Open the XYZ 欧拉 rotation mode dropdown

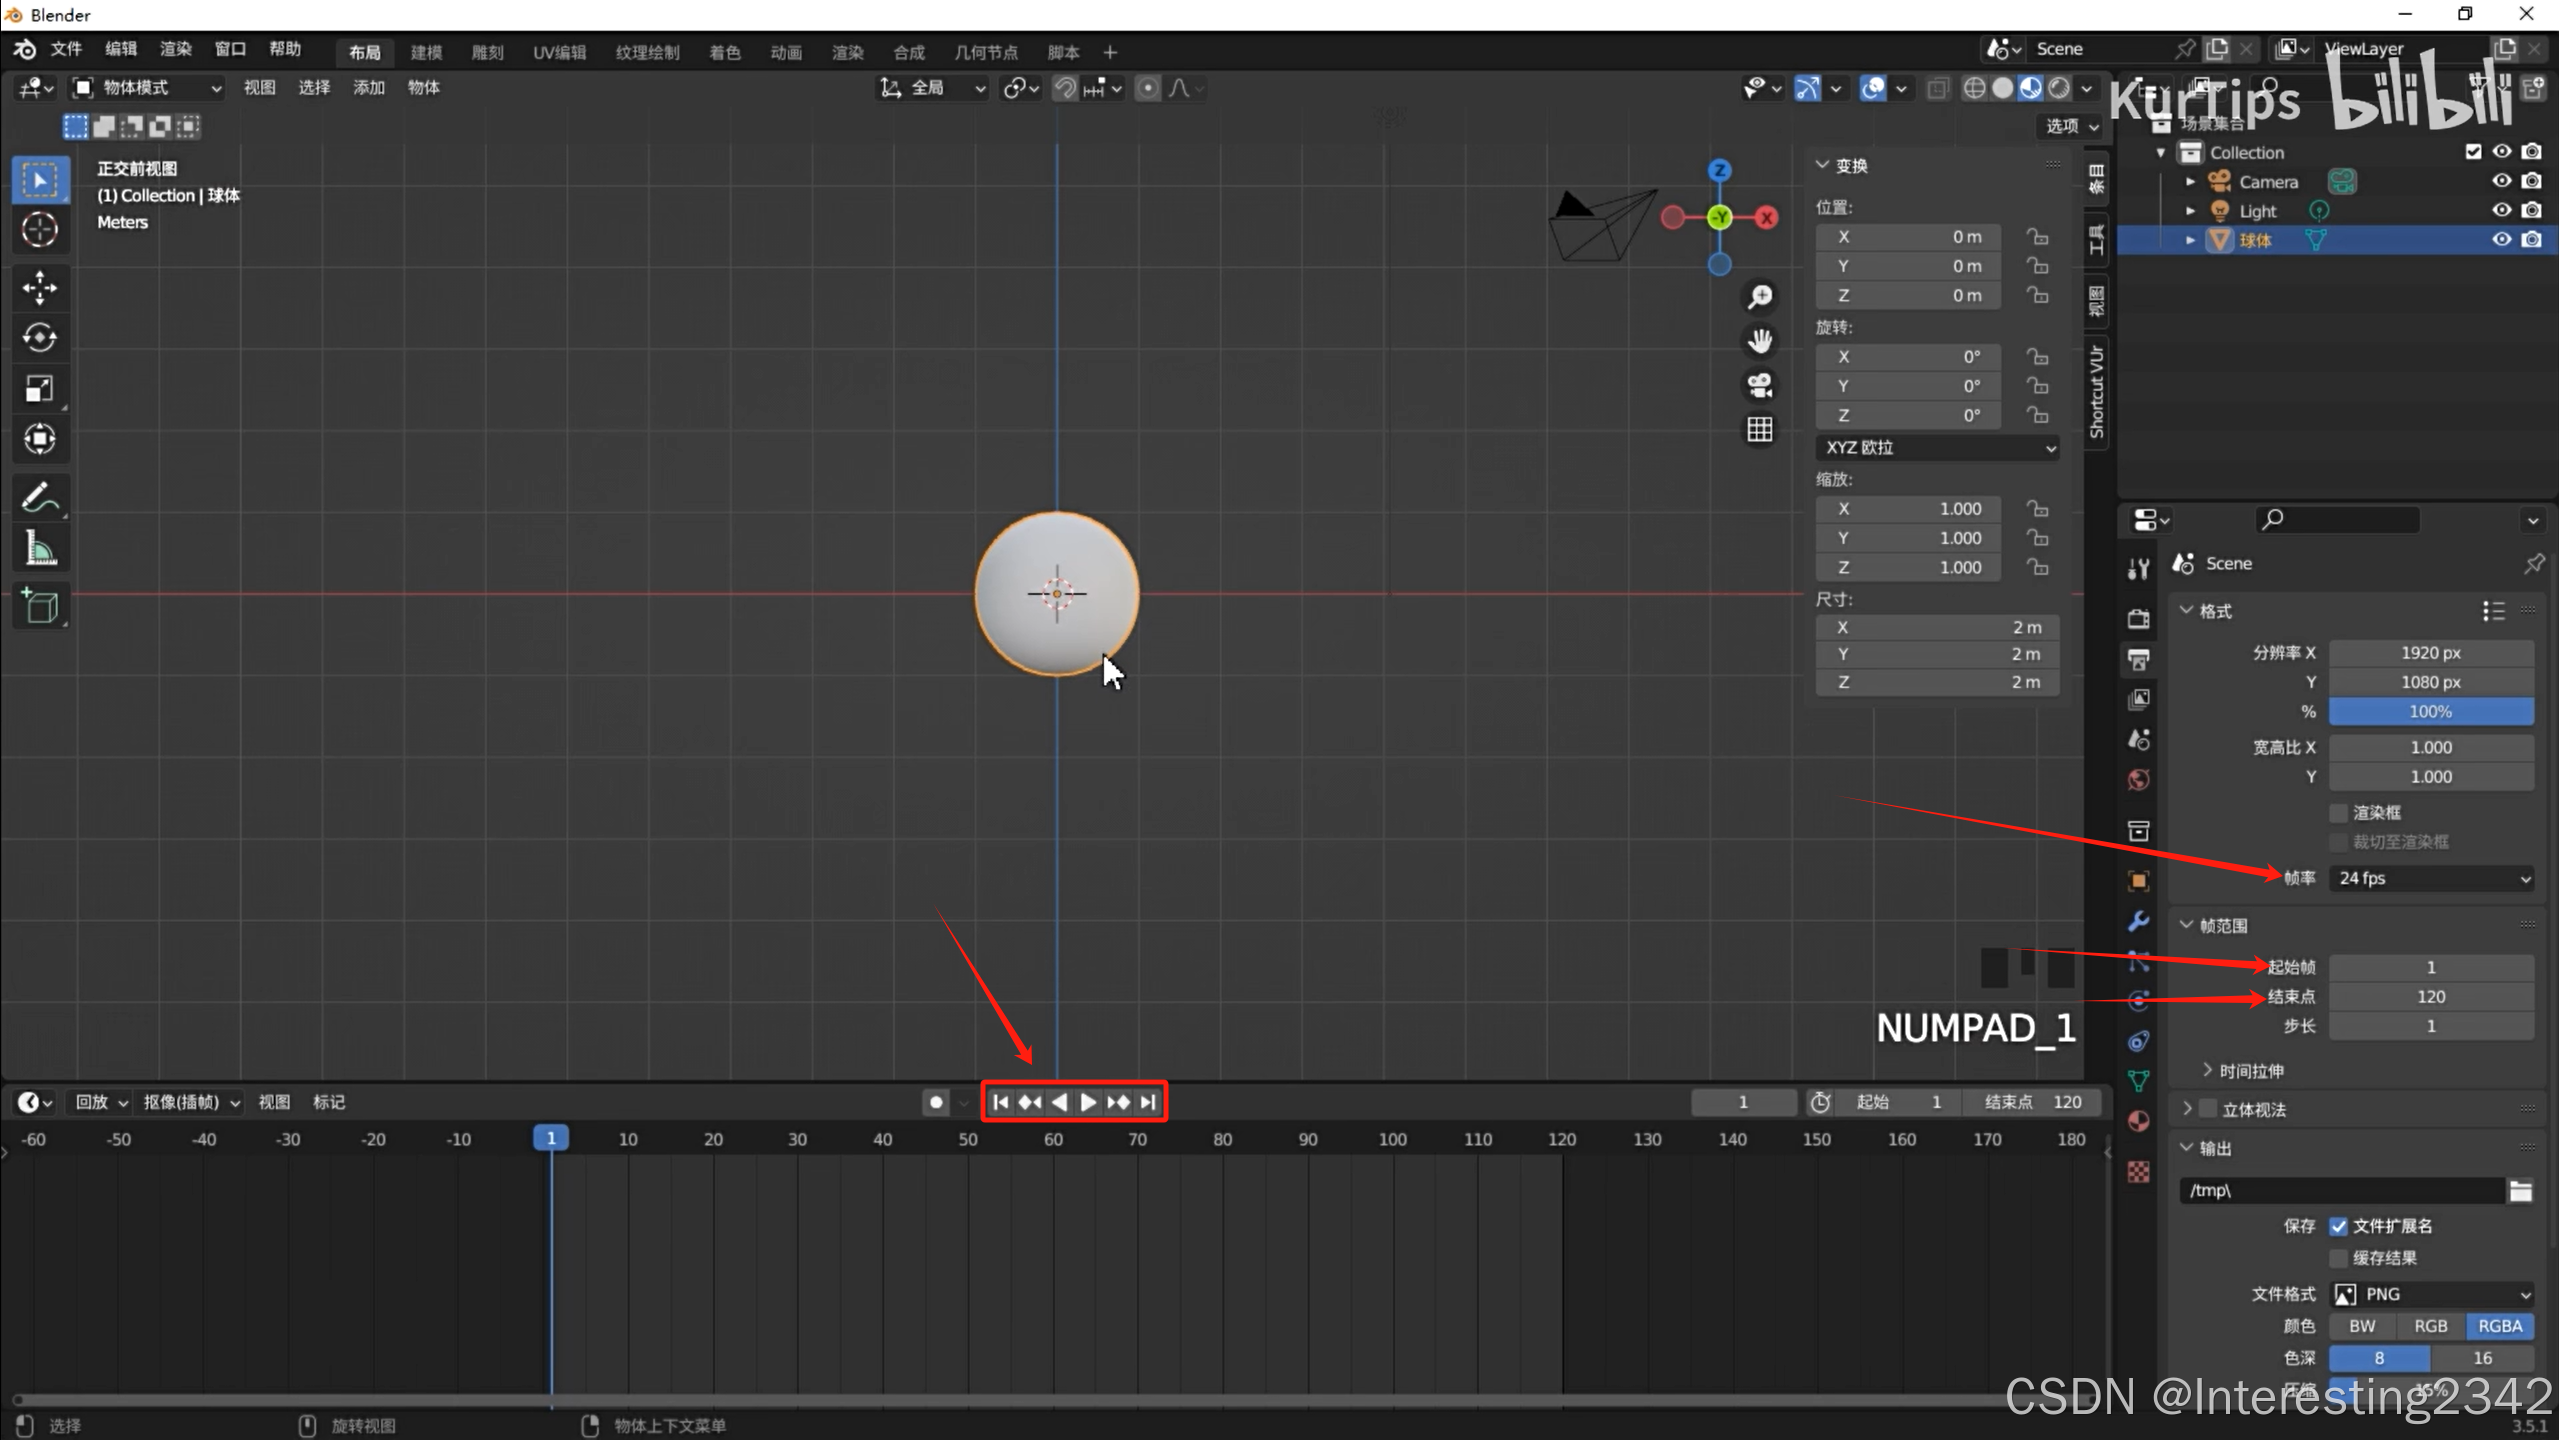click(x=1936, y=447)
